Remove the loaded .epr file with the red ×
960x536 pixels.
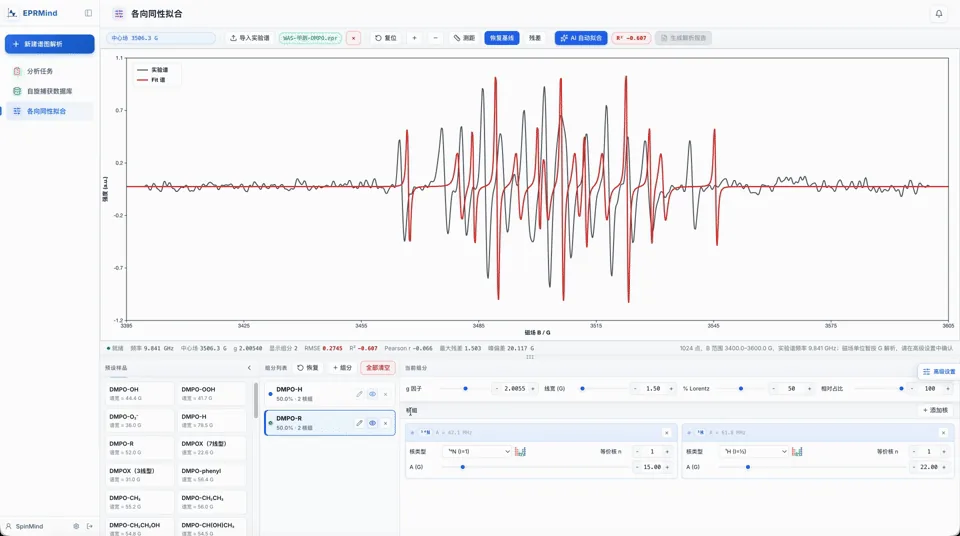(x=353, y=38)
